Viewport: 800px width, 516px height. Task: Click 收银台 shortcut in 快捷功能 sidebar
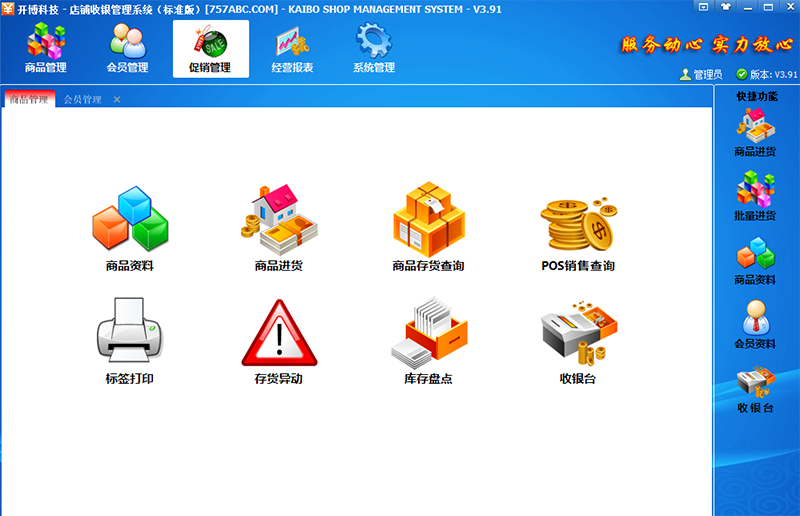pos(755,389)
